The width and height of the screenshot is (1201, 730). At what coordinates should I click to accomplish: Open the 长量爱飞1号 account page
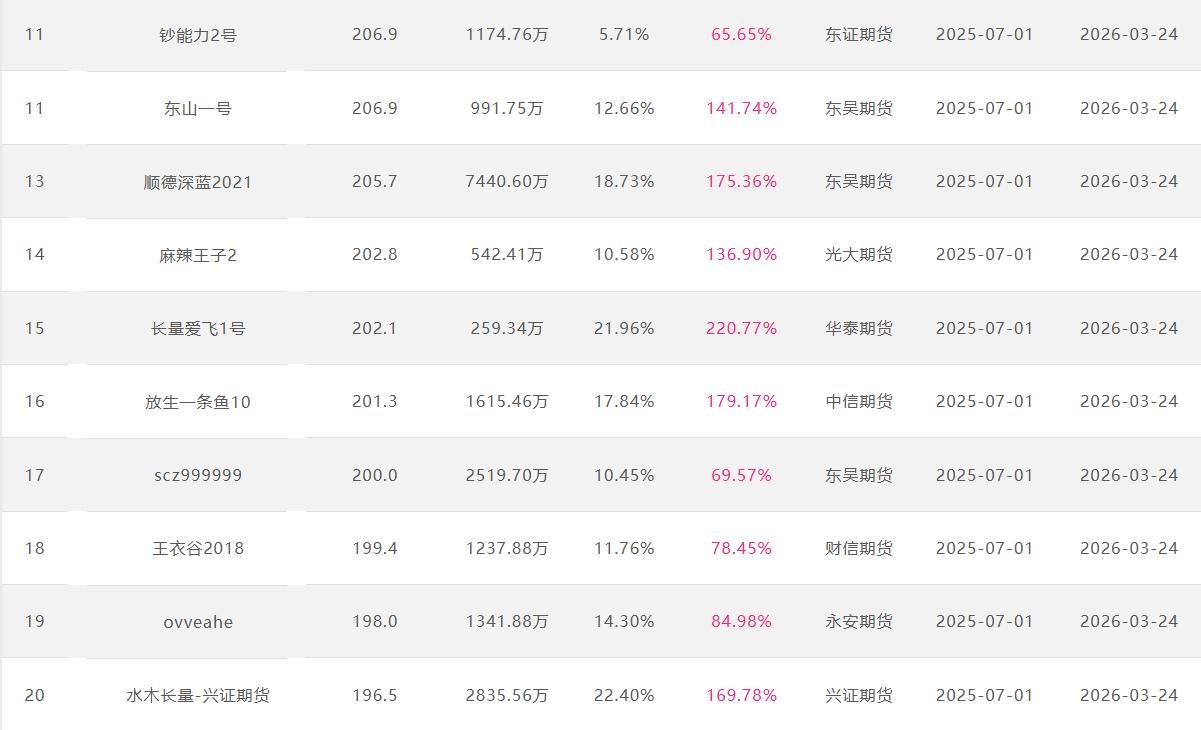pos(197,328)
